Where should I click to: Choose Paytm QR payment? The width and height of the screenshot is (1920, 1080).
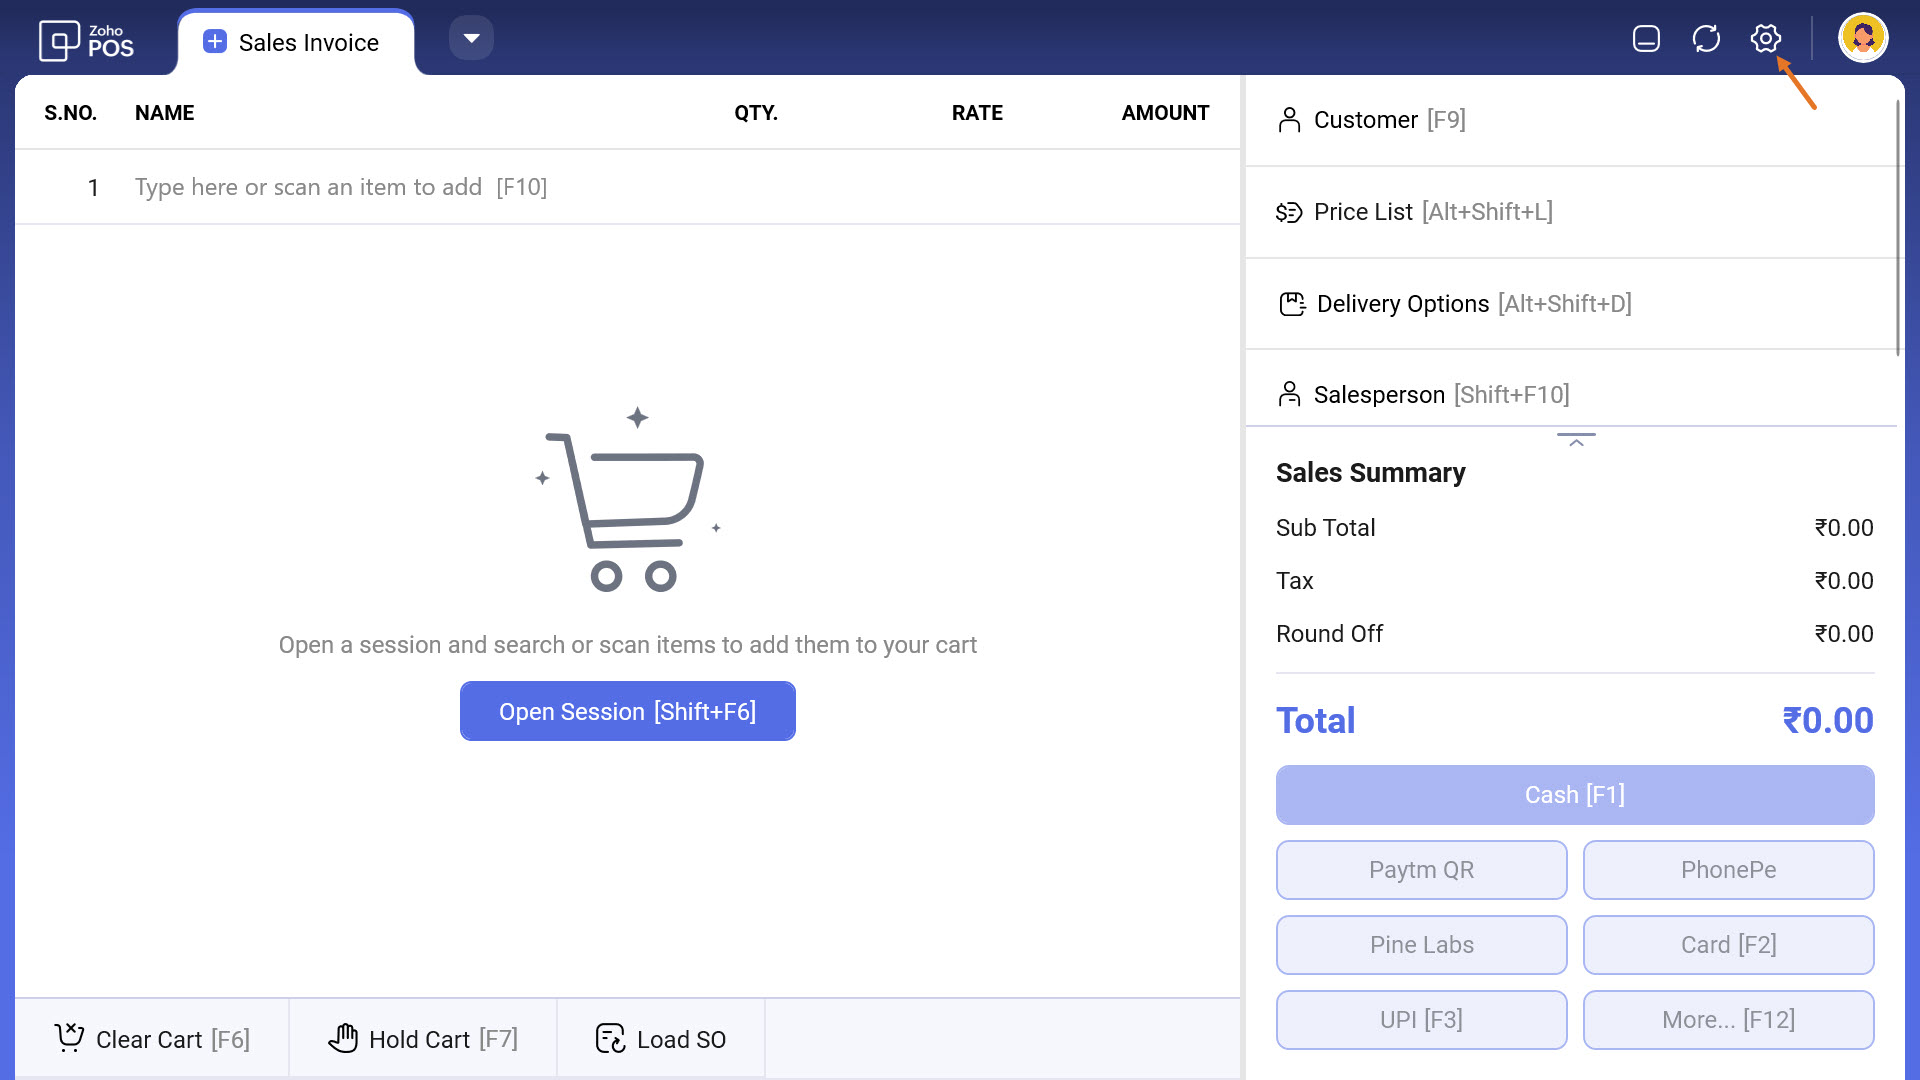point(1421,870)
